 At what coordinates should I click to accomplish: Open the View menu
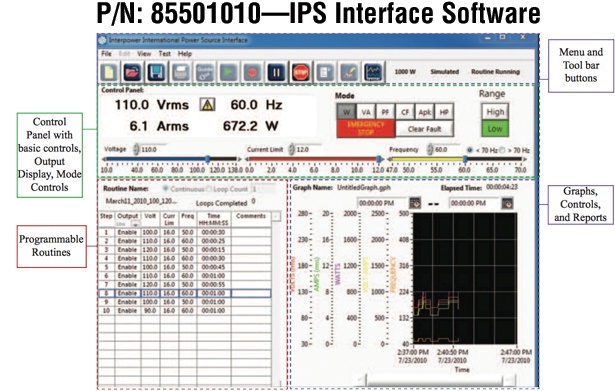144,54
